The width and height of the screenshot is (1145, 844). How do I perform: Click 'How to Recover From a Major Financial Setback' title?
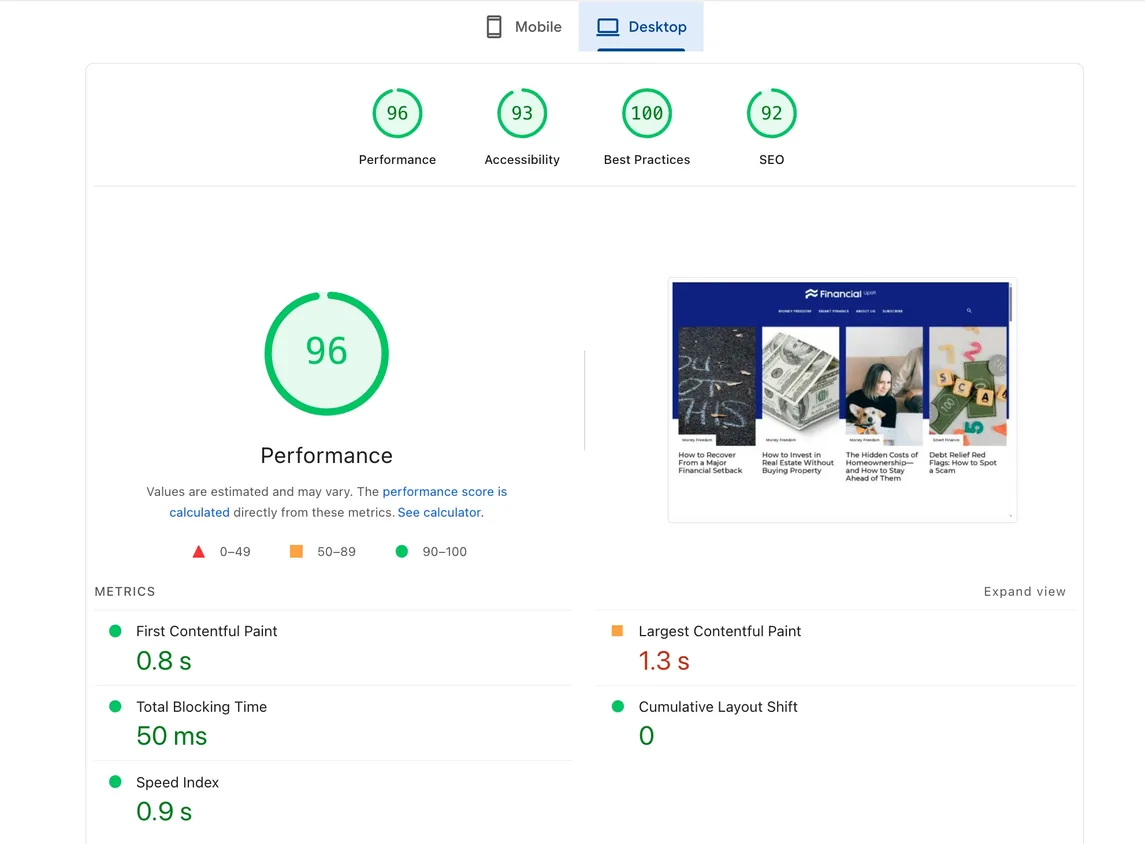tap(710, 463)
